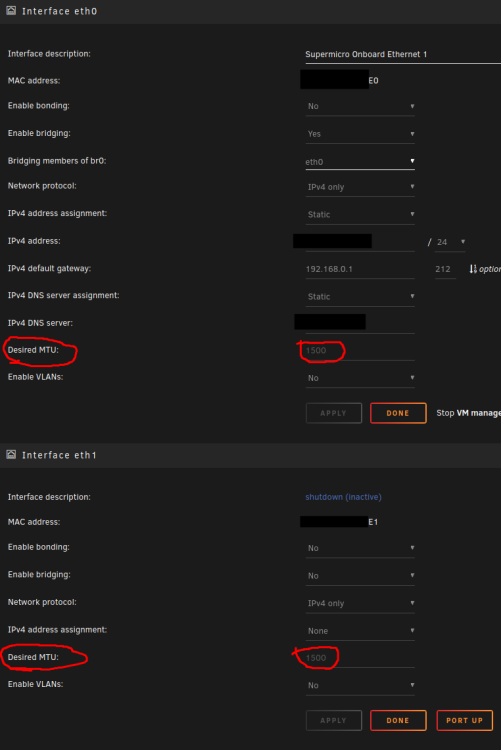Click the gateway optional metric sort icon

click(473, 269)
